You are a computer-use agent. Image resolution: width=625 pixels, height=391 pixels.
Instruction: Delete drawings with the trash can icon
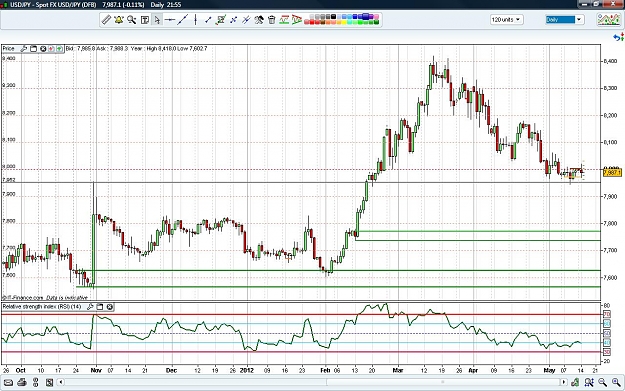[272, 20]
